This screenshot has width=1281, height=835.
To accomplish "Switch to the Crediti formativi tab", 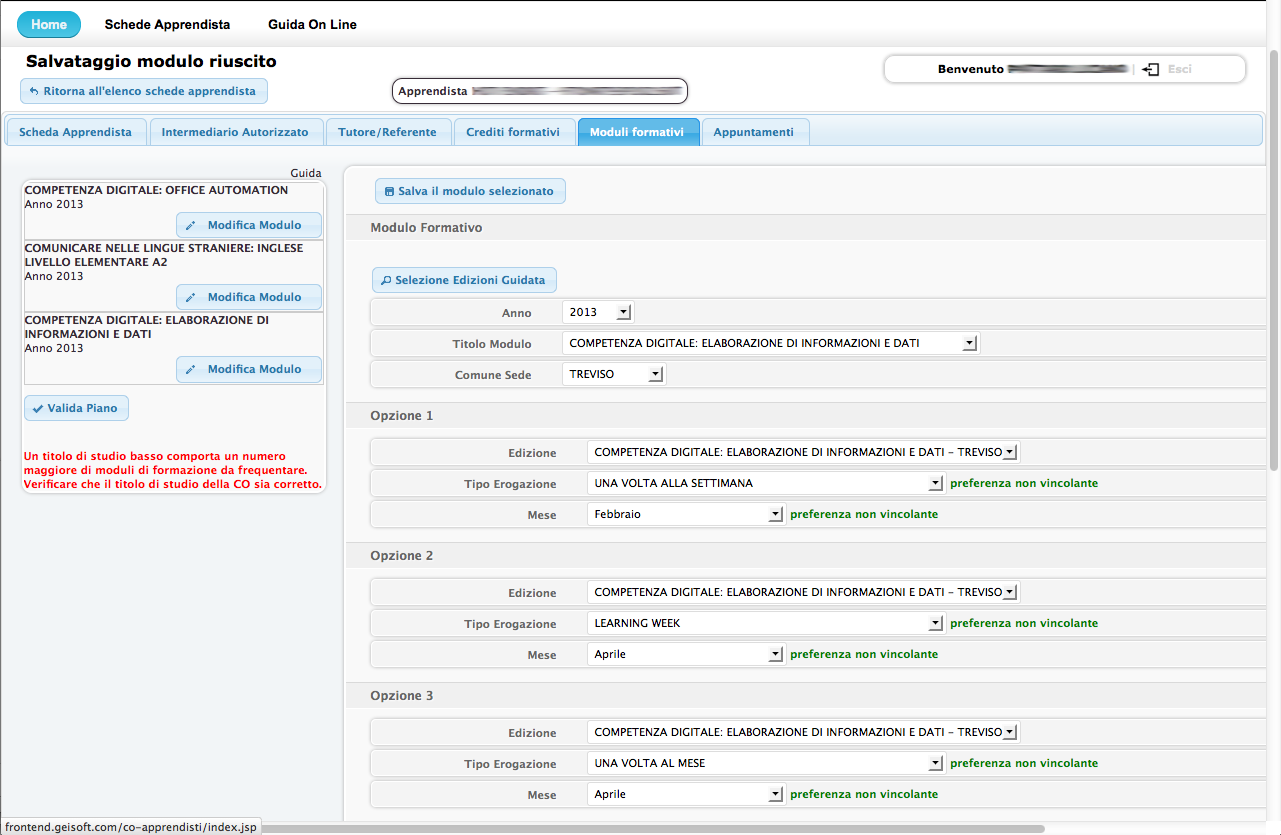I will point(513,132).
